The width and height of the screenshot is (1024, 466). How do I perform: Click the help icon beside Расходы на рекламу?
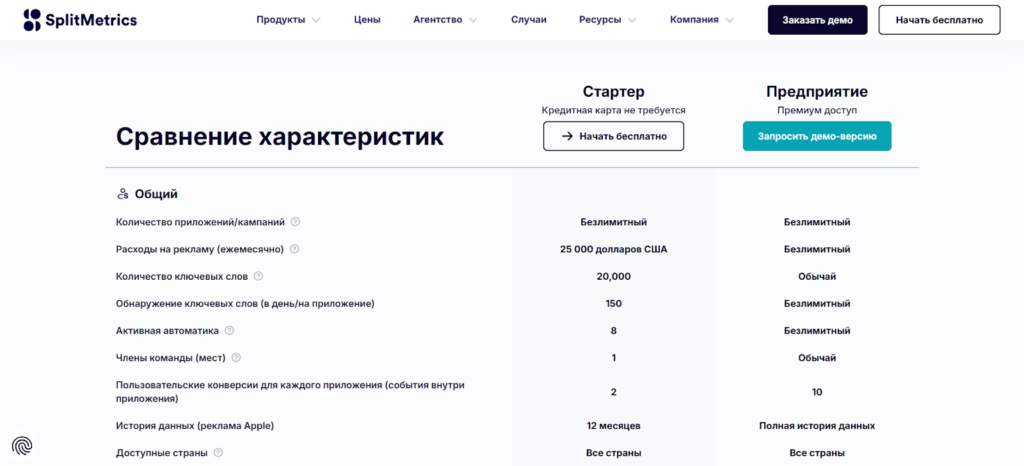click(x=294, y=249)
